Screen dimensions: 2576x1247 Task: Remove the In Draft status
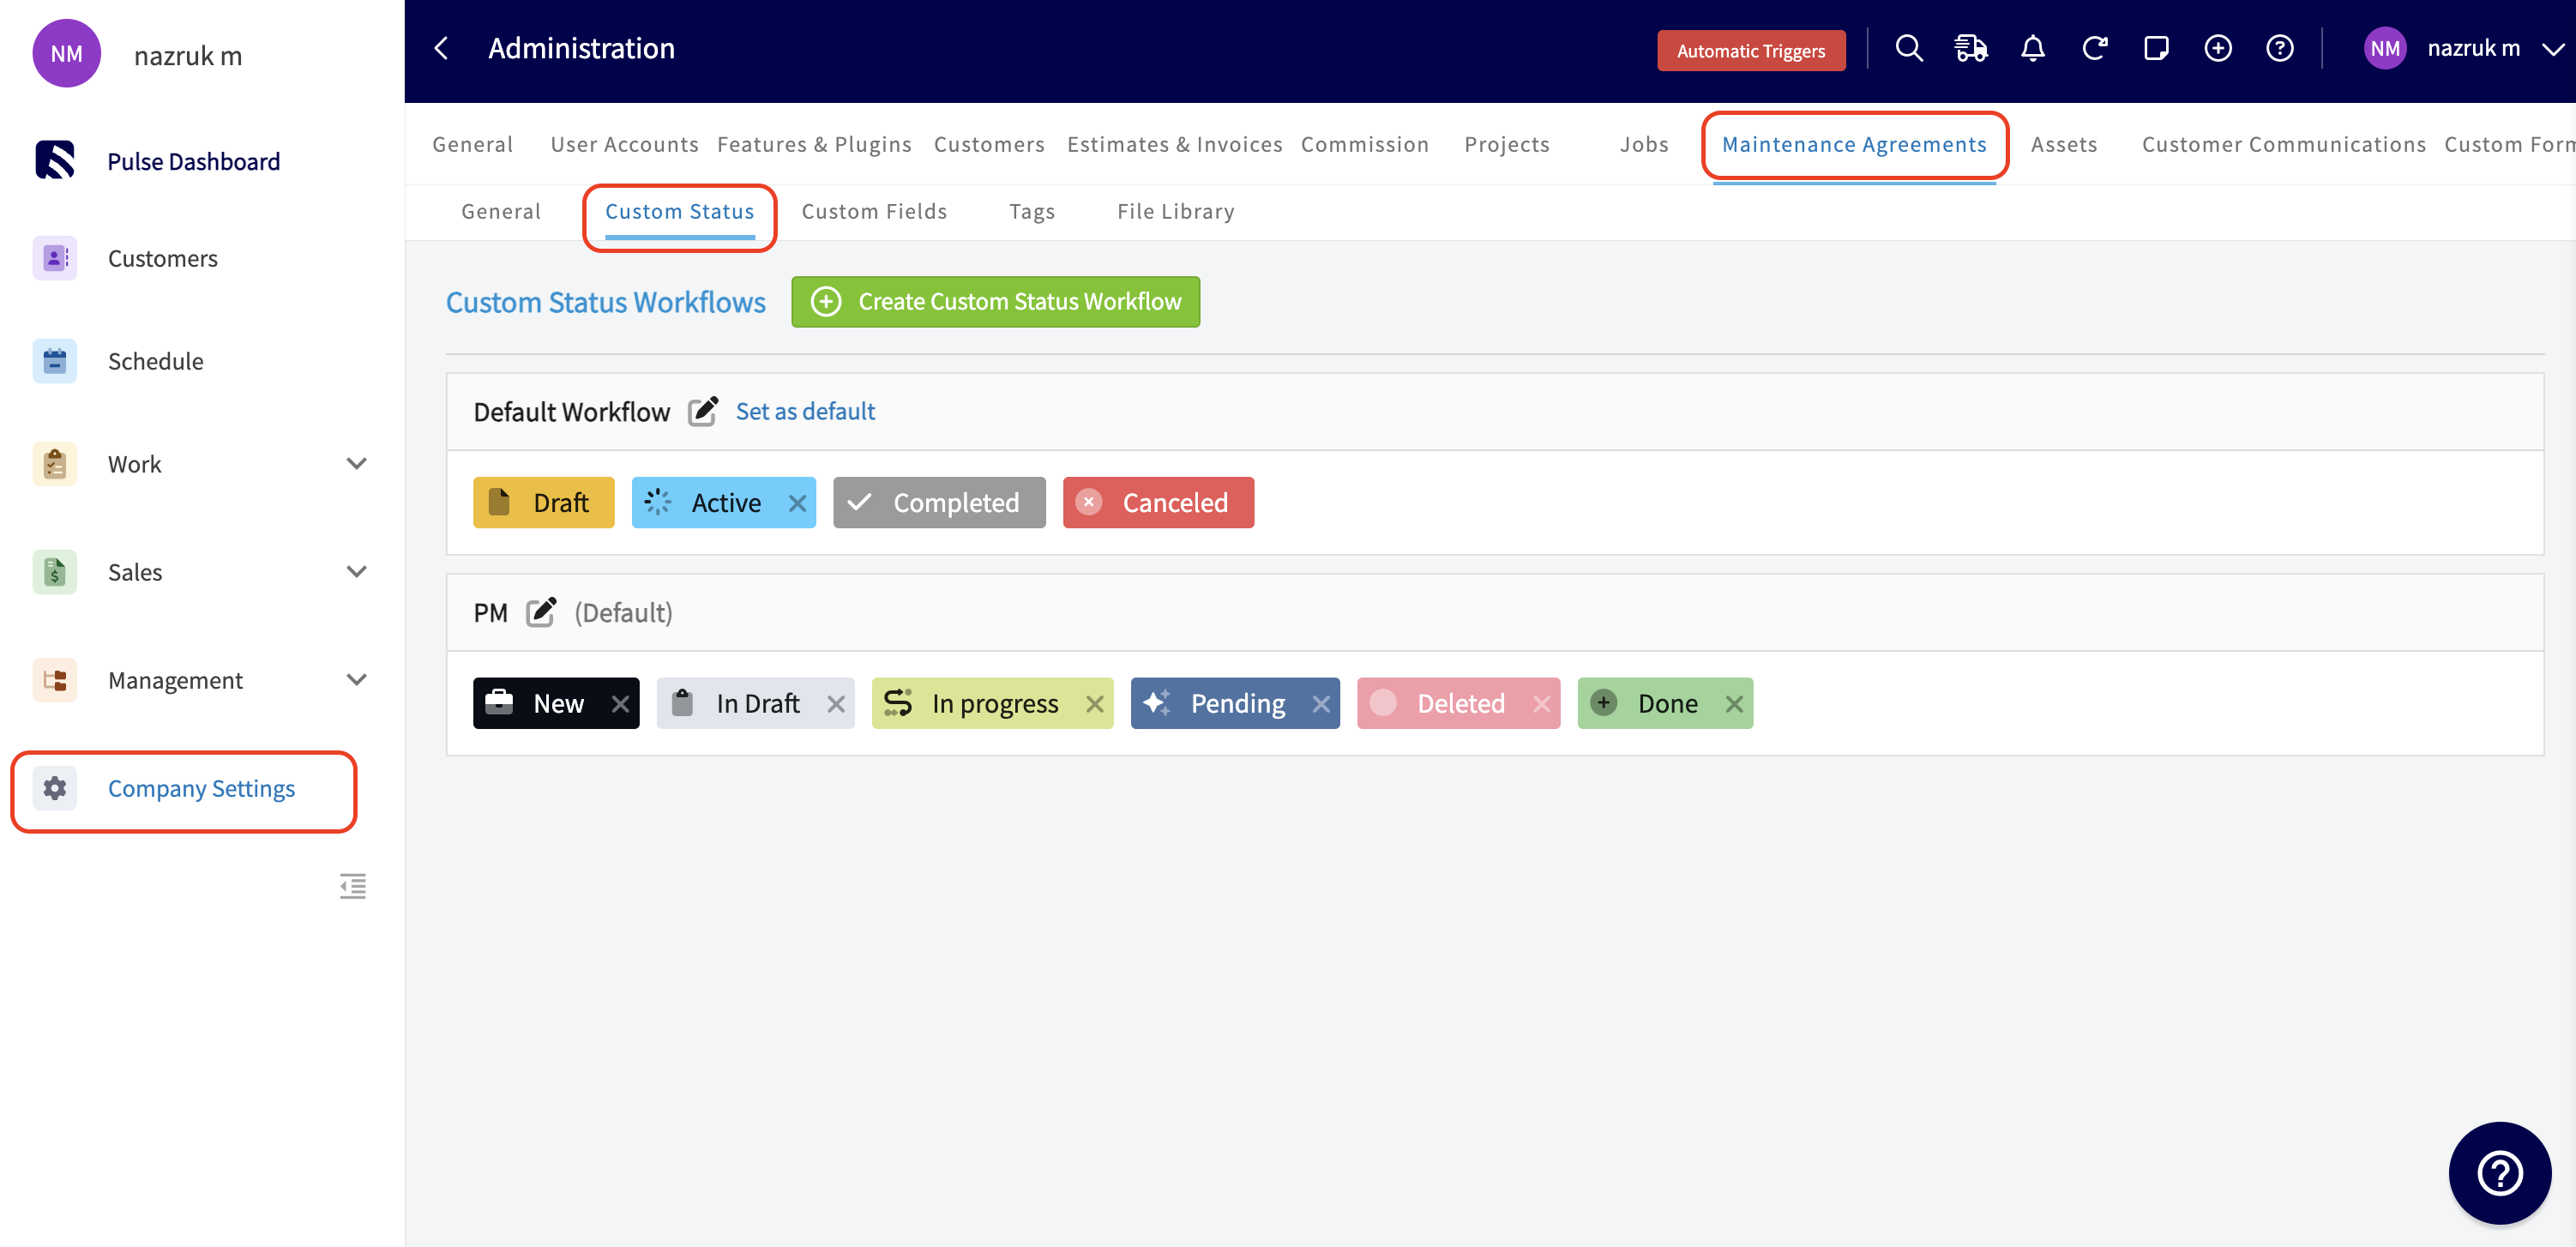click(x=836, y=704)
